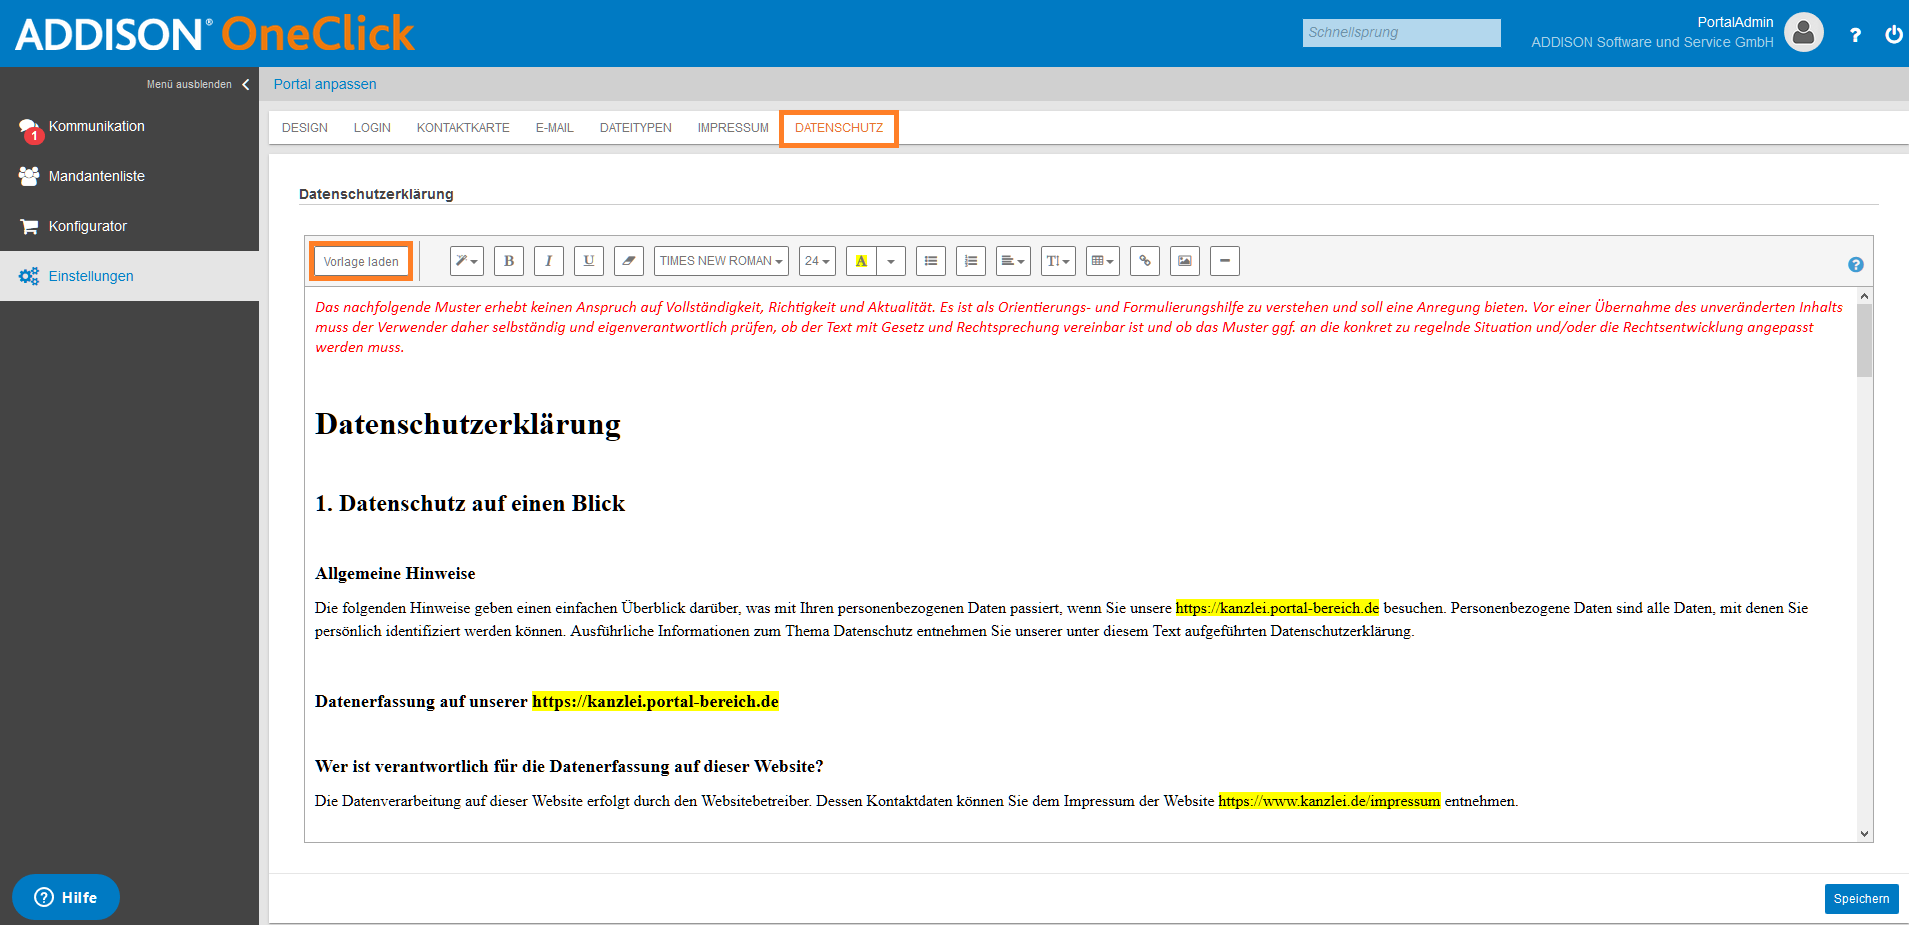Open the insert table dropdown
Screen dimensions: 1909x925
tap(1103, 261)
